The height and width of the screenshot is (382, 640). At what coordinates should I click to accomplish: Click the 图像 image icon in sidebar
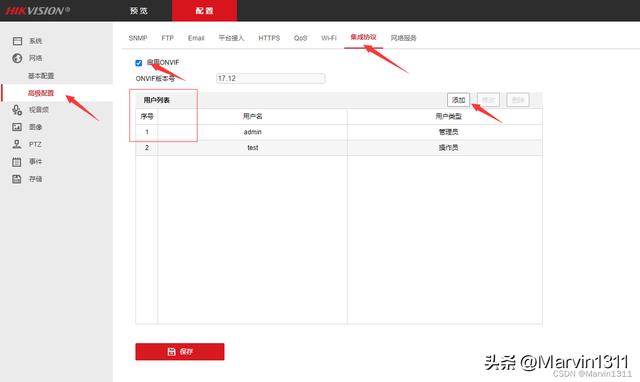17,127
